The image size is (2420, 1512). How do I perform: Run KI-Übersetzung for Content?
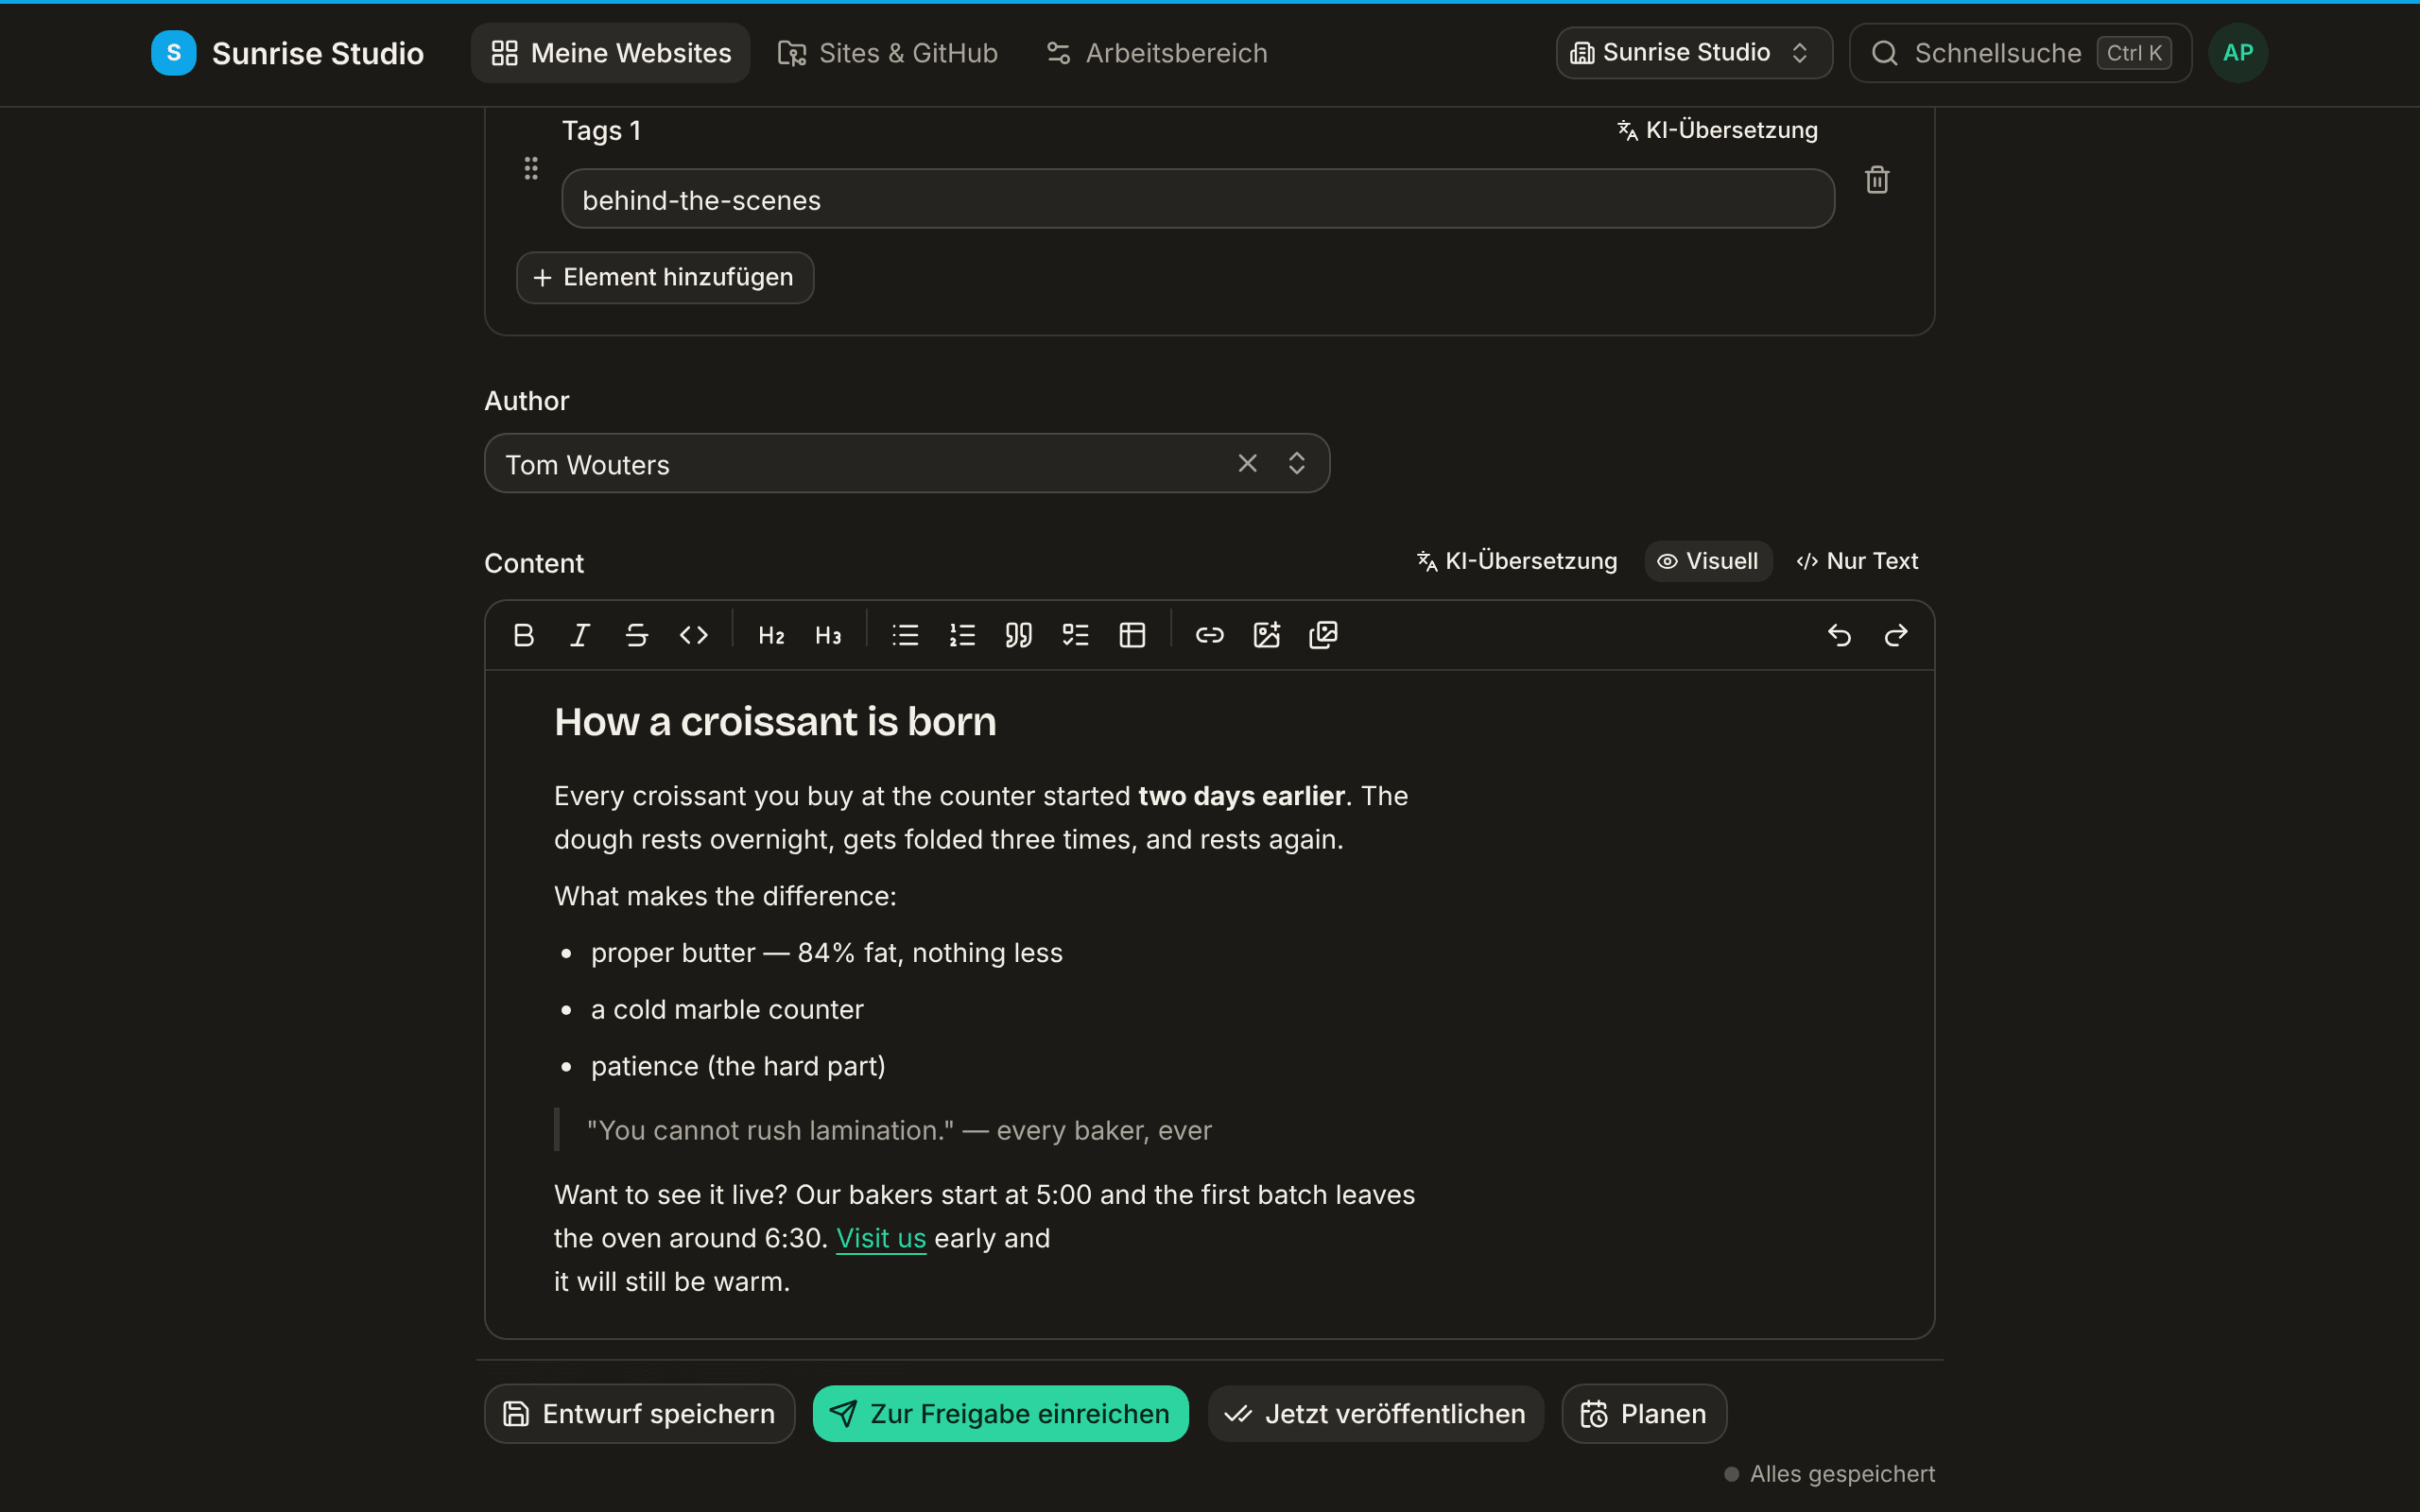tap(1517, 561)
